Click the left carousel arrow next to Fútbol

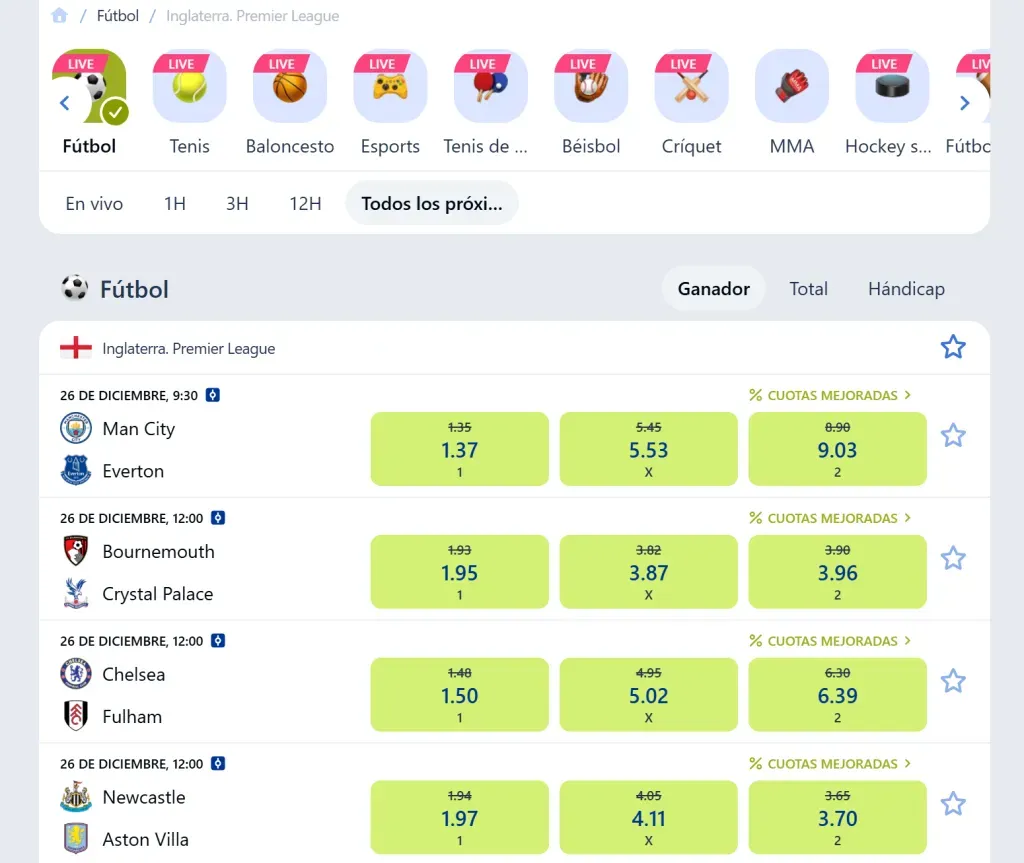(63, 102)
